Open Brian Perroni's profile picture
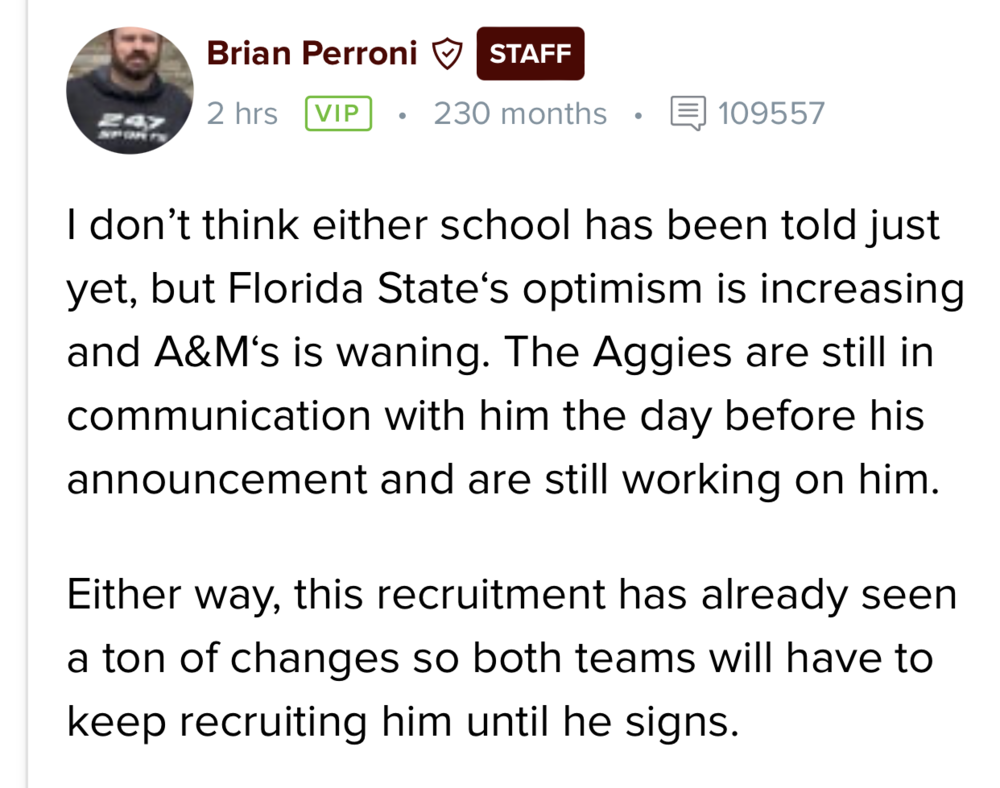 130,91
